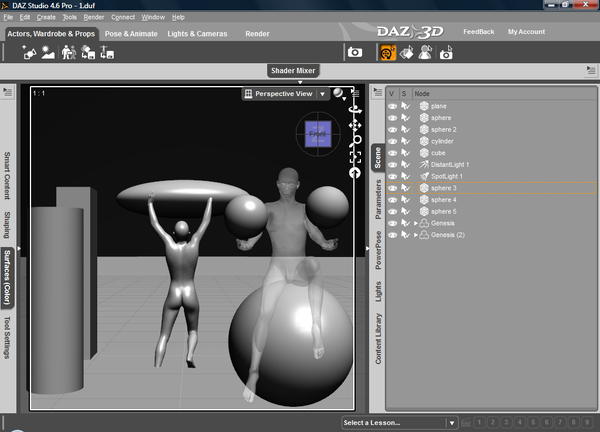
Task: Open the Tool Settings side tab
Action: 7,337
